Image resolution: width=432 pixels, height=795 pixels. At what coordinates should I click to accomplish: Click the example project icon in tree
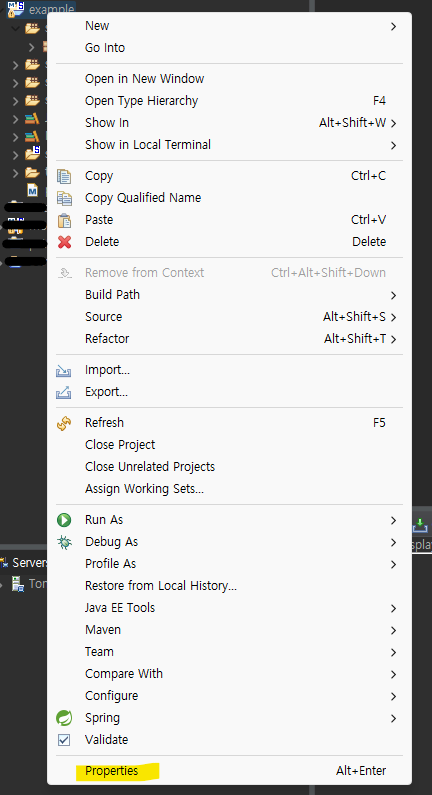(x=16, y=9)
